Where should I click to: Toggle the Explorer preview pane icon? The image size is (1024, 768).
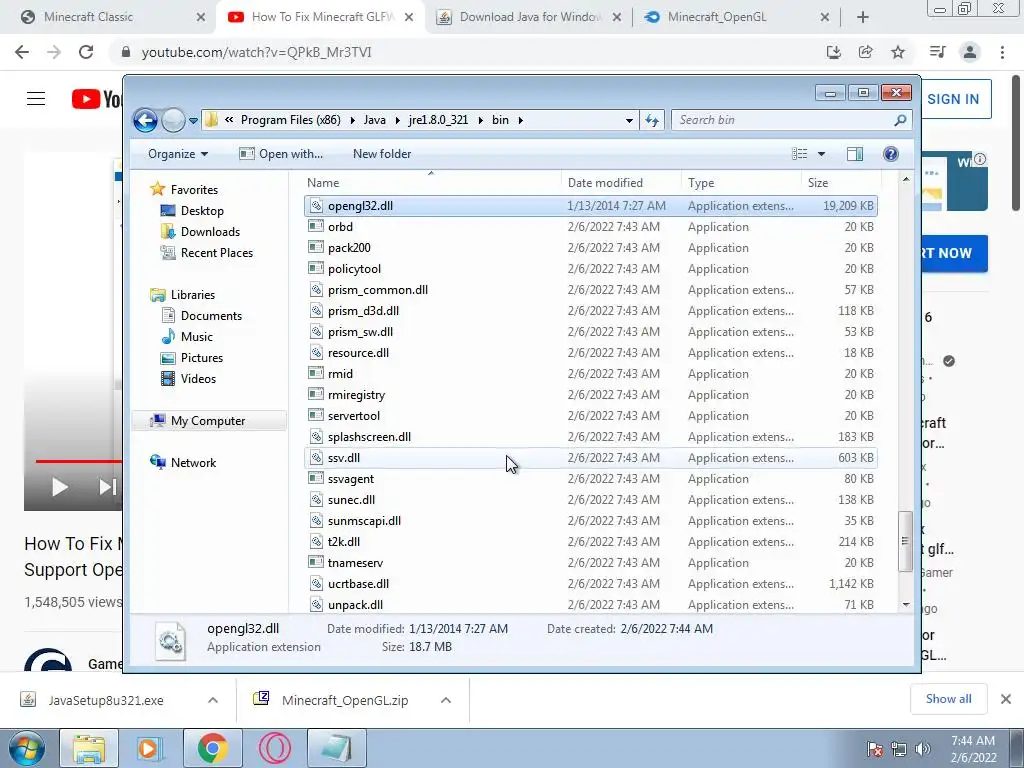[x=854, y=153]
